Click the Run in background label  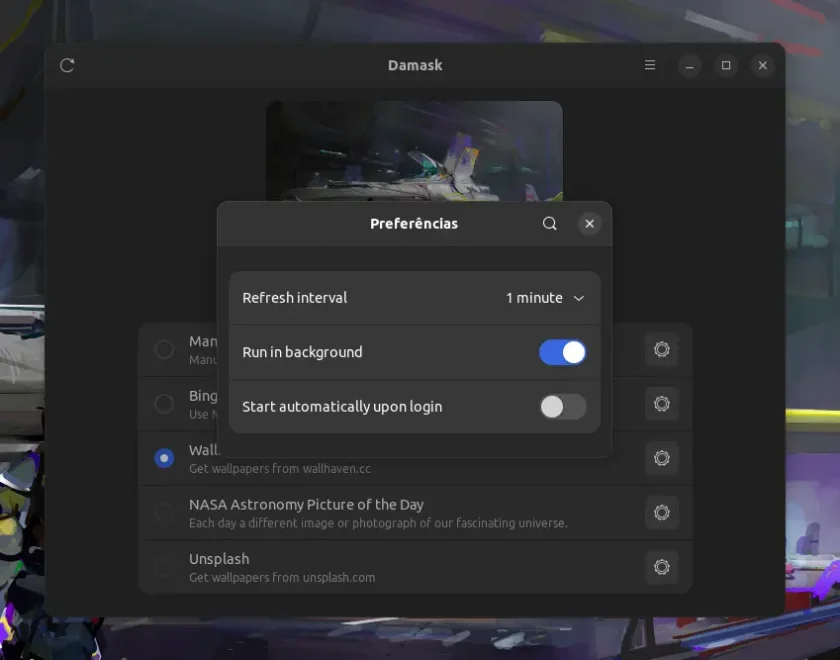click(x=302, y=352)
